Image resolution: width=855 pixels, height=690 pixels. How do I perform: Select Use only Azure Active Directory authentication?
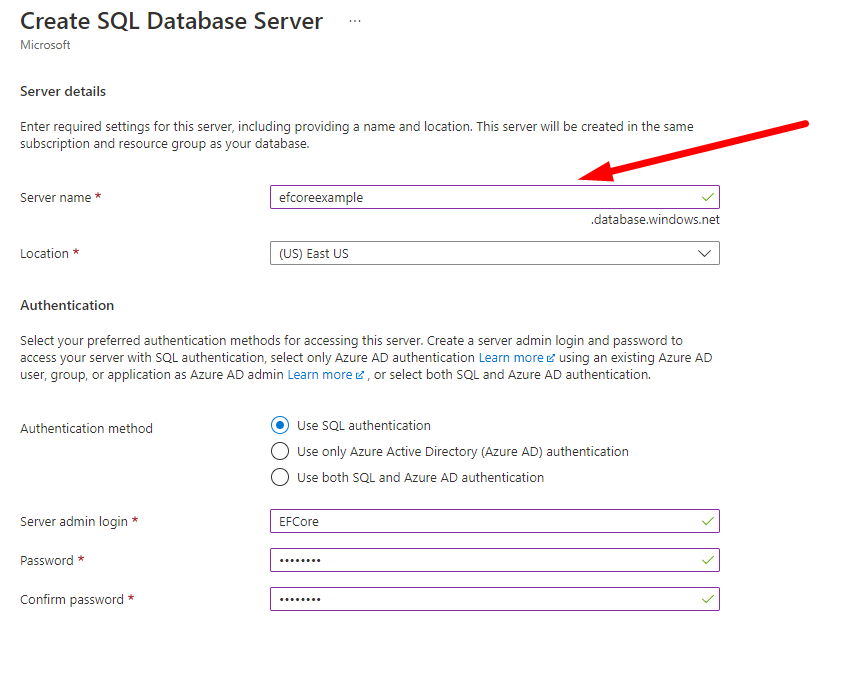point(280,452)
